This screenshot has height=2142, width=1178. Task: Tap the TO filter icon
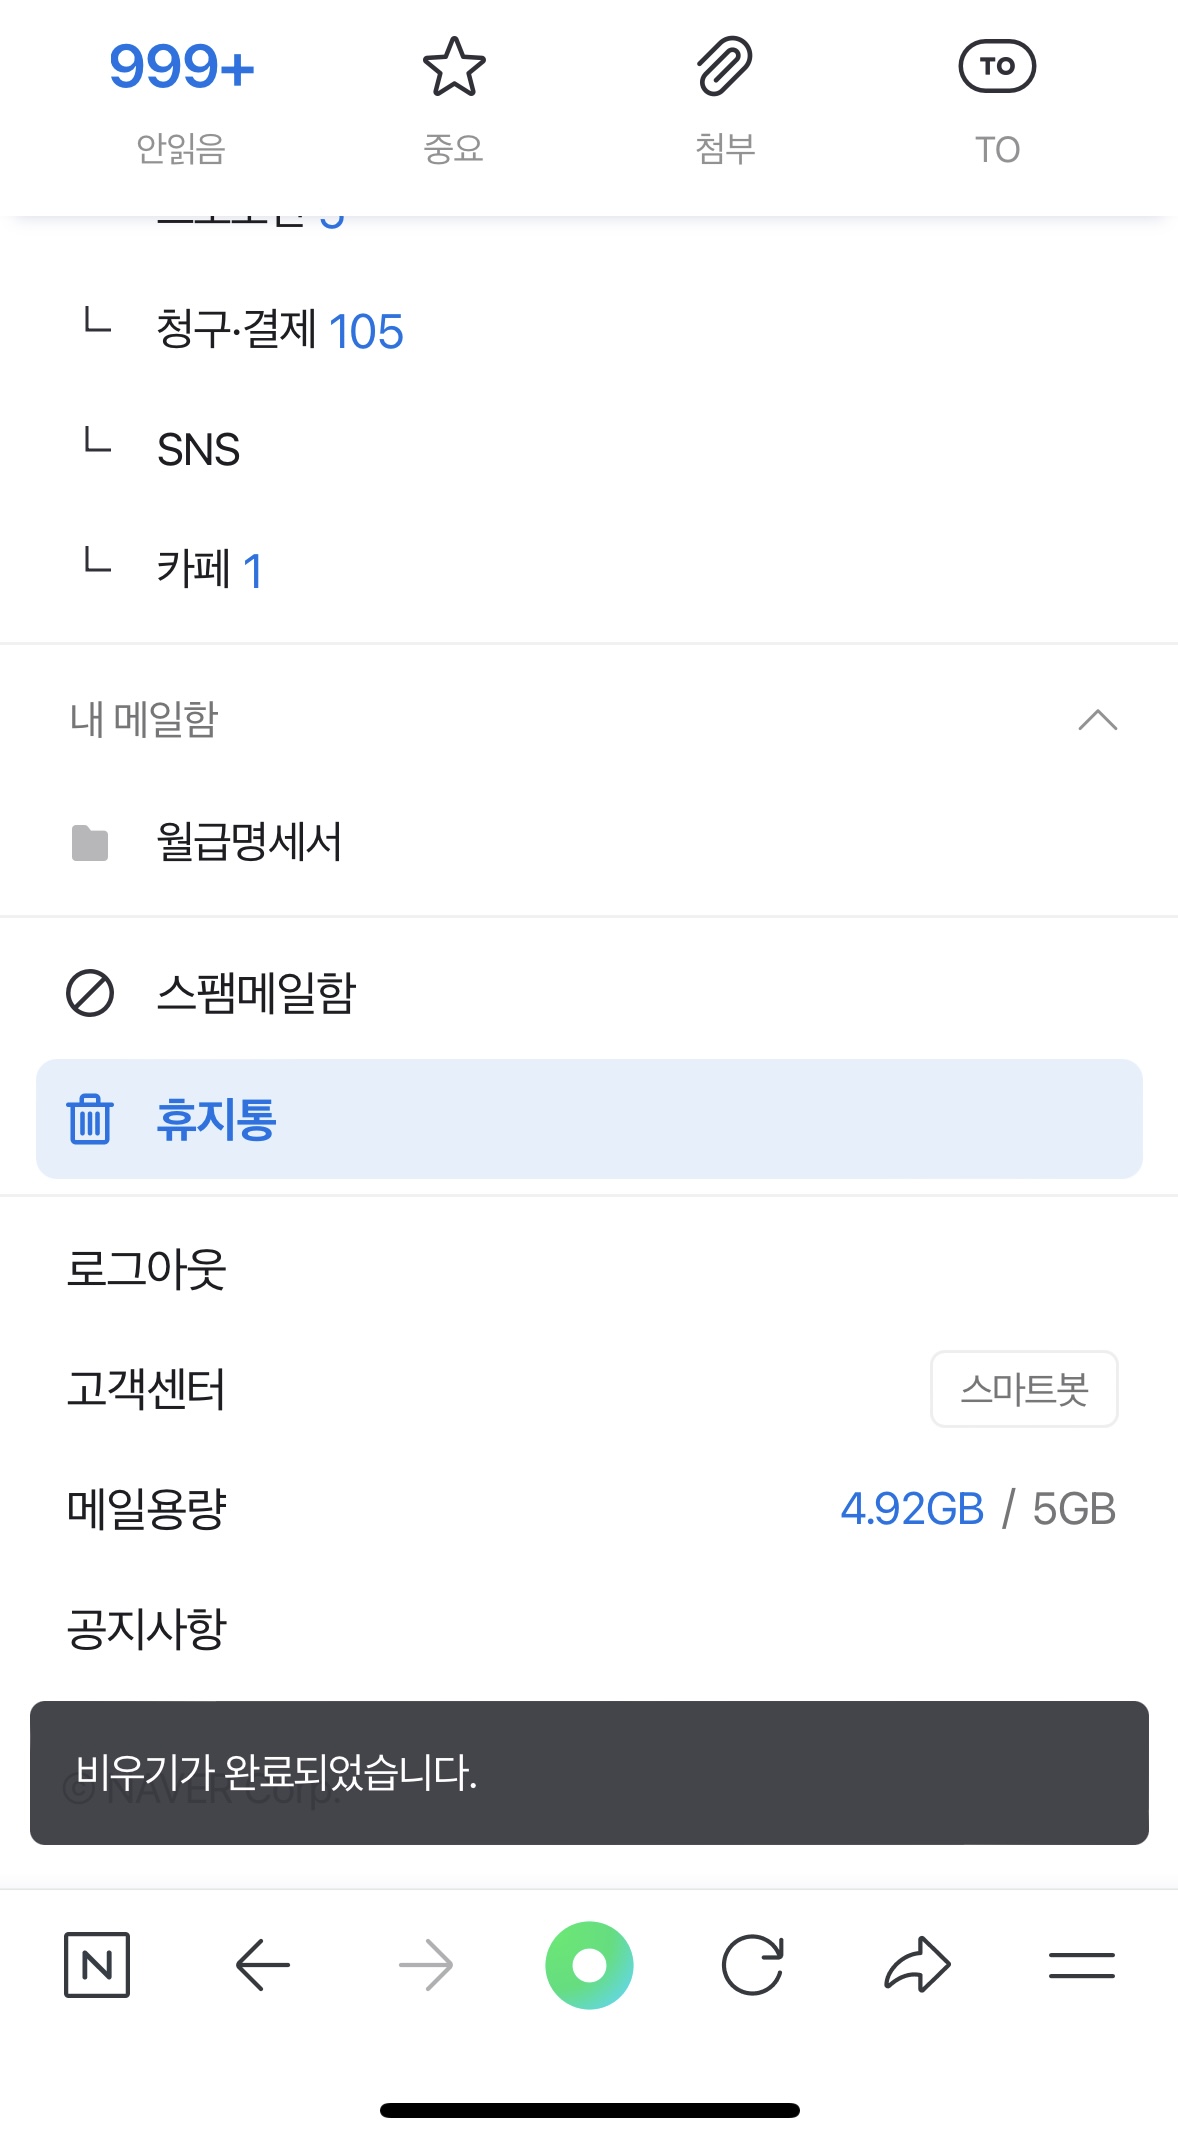[997, 68]
